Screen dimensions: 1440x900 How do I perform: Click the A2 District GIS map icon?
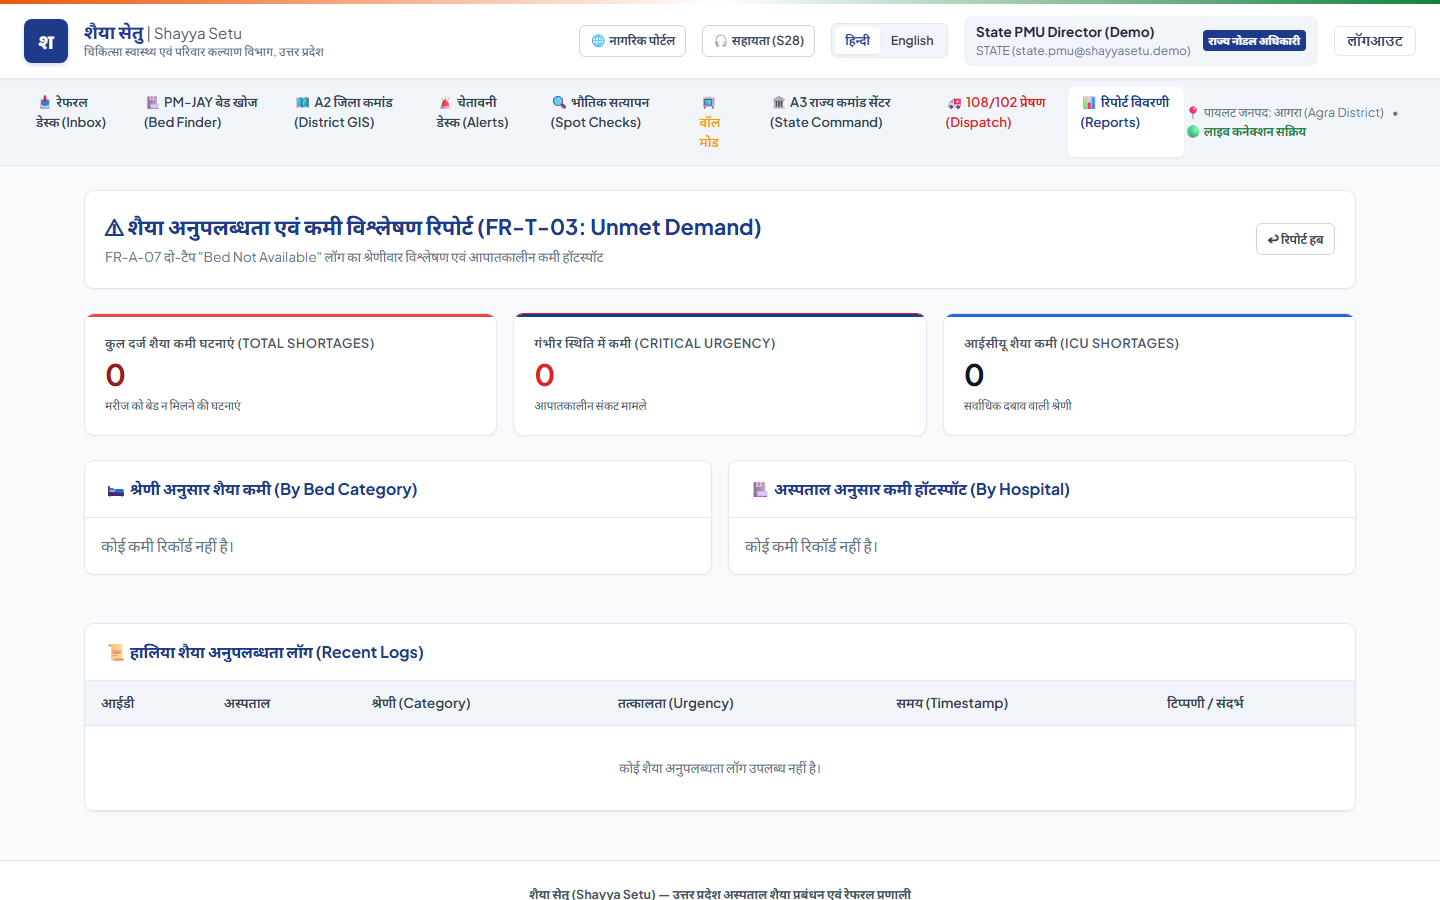pyautogui.click(x=302, y=102)
